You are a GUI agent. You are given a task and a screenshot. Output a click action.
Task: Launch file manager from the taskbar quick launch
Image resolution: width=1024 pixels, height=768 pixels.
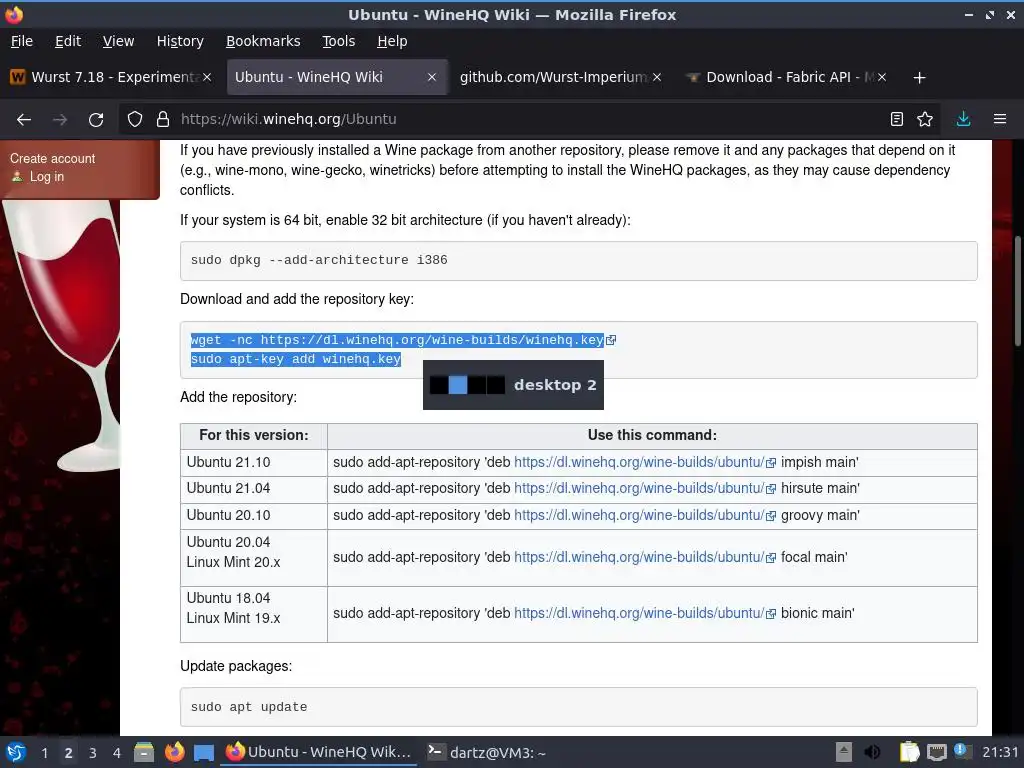144,752
